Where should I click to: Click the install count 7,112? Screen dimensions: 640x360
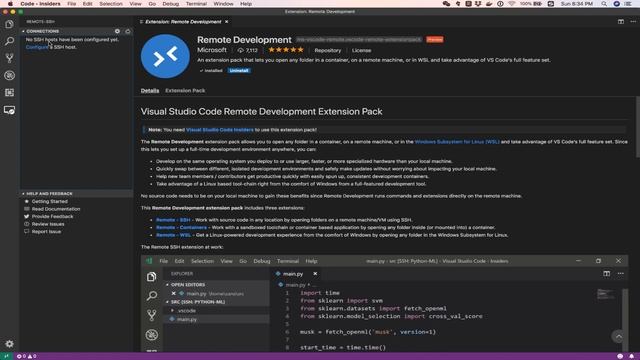248,51
